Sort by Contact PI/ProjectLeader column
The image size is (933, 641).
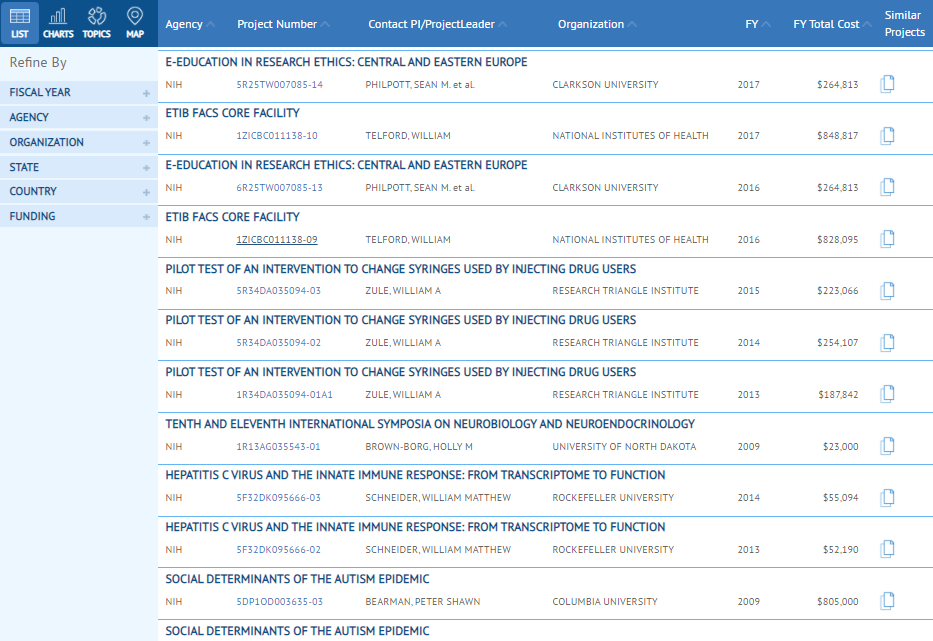tap(437, 24)
